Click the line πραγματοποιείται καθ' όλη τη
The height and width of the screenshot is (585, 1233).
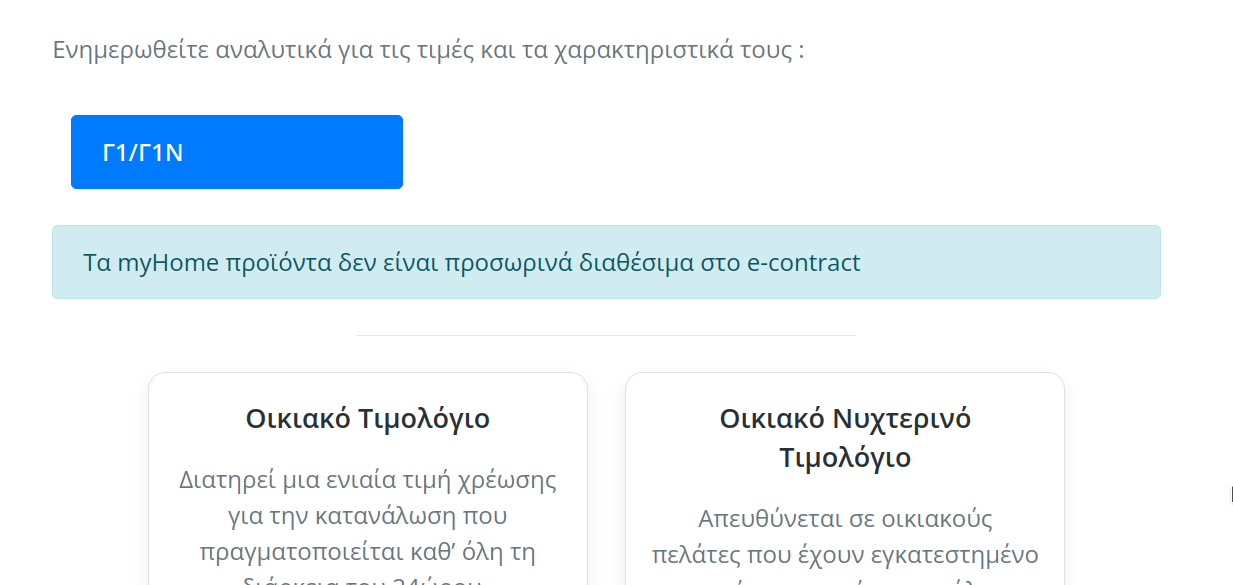click(x=368, y=554)
